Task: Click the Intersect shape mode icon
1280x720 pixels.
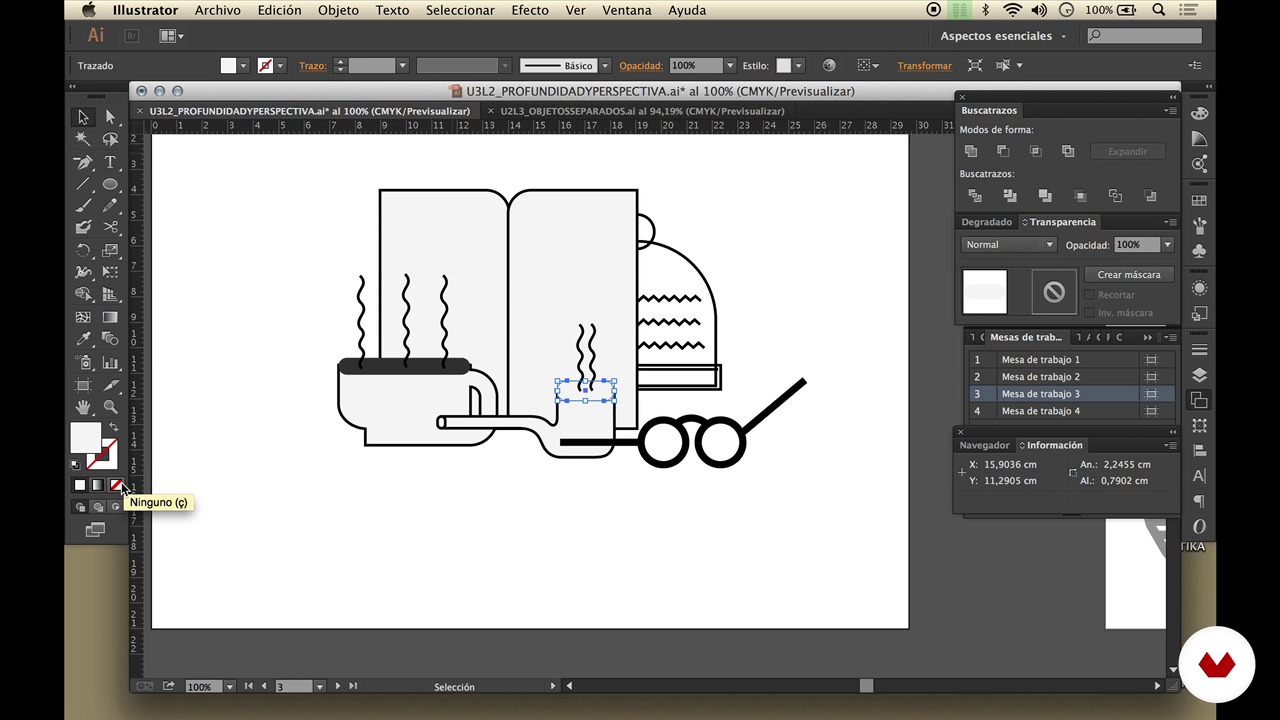Action: coord(1035,151)
